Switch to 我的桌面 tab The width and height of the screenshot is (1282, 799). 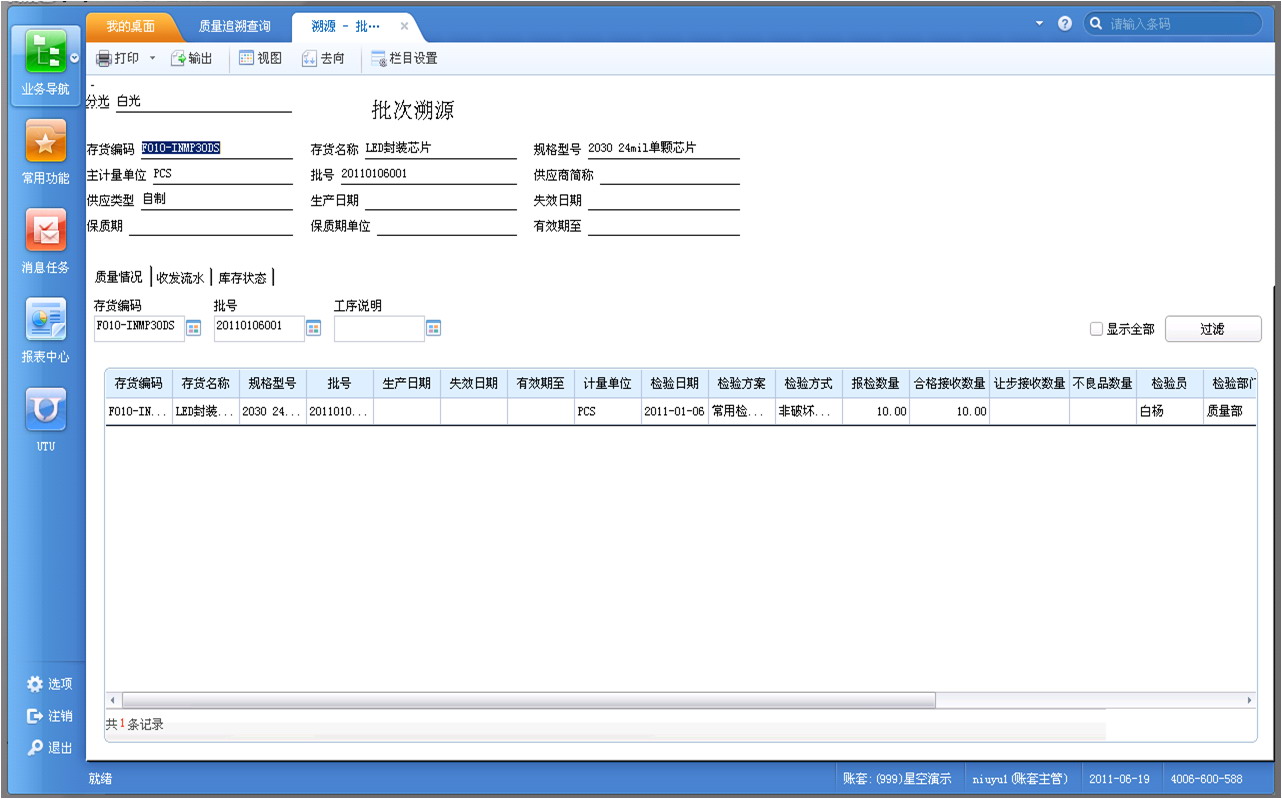[131, 26]
